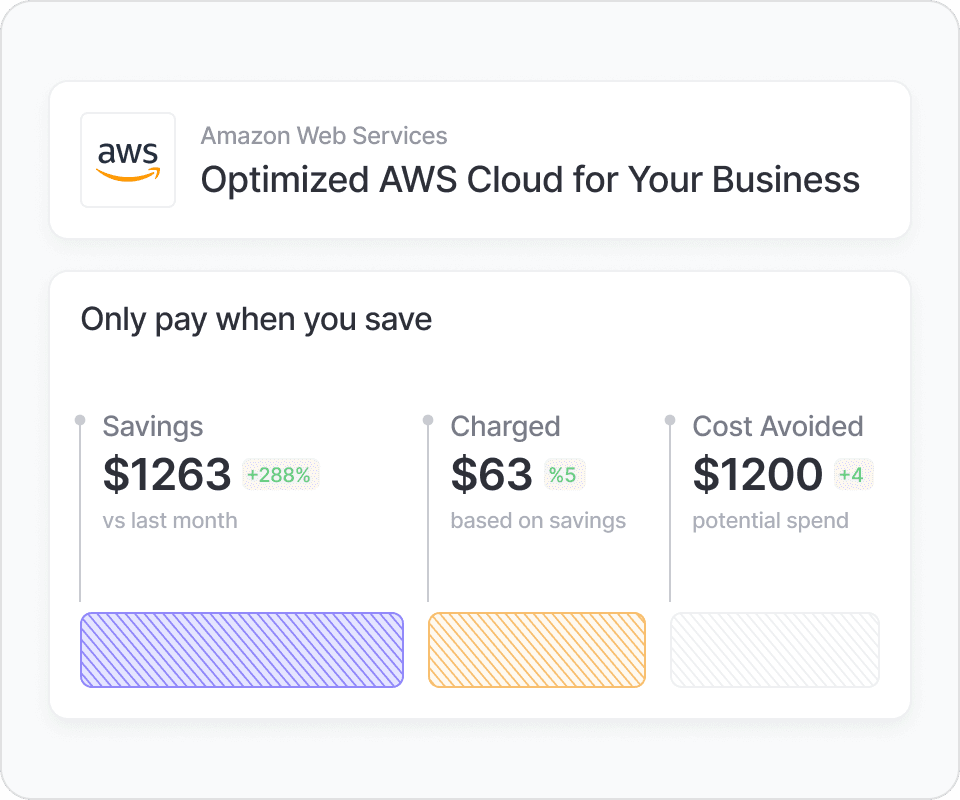The image size is (960, 800).
Task: Click the Savings label
Action: [153, 426]
